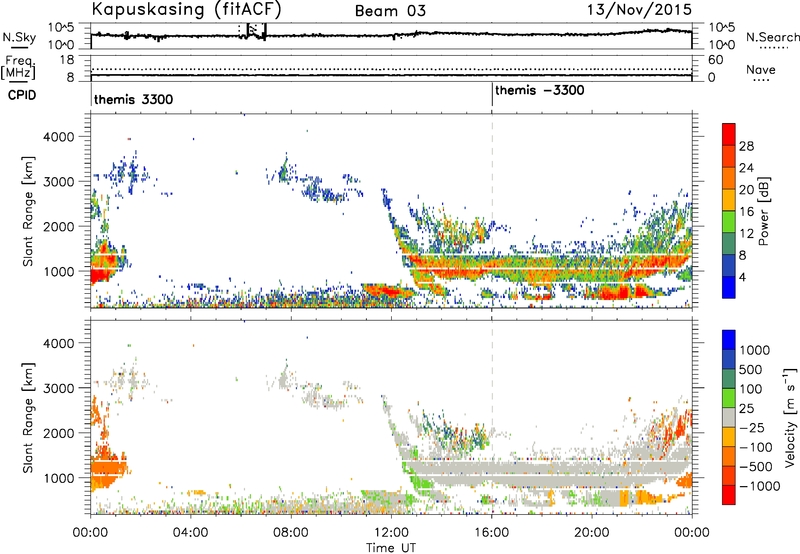This screenshot has width=800, height=554.
Task: Click the 'Time UT' axis title
Action: pos(391,548)
